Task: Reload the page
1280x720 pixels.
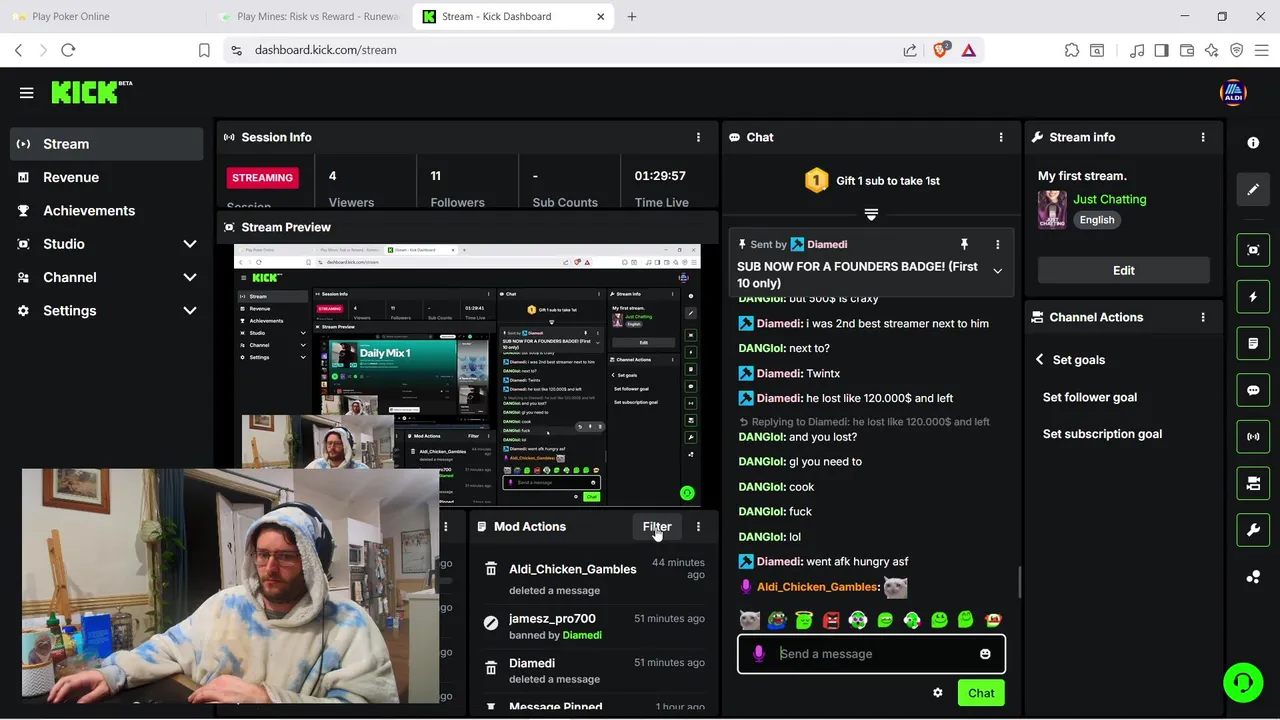Action: click(68, 50)
